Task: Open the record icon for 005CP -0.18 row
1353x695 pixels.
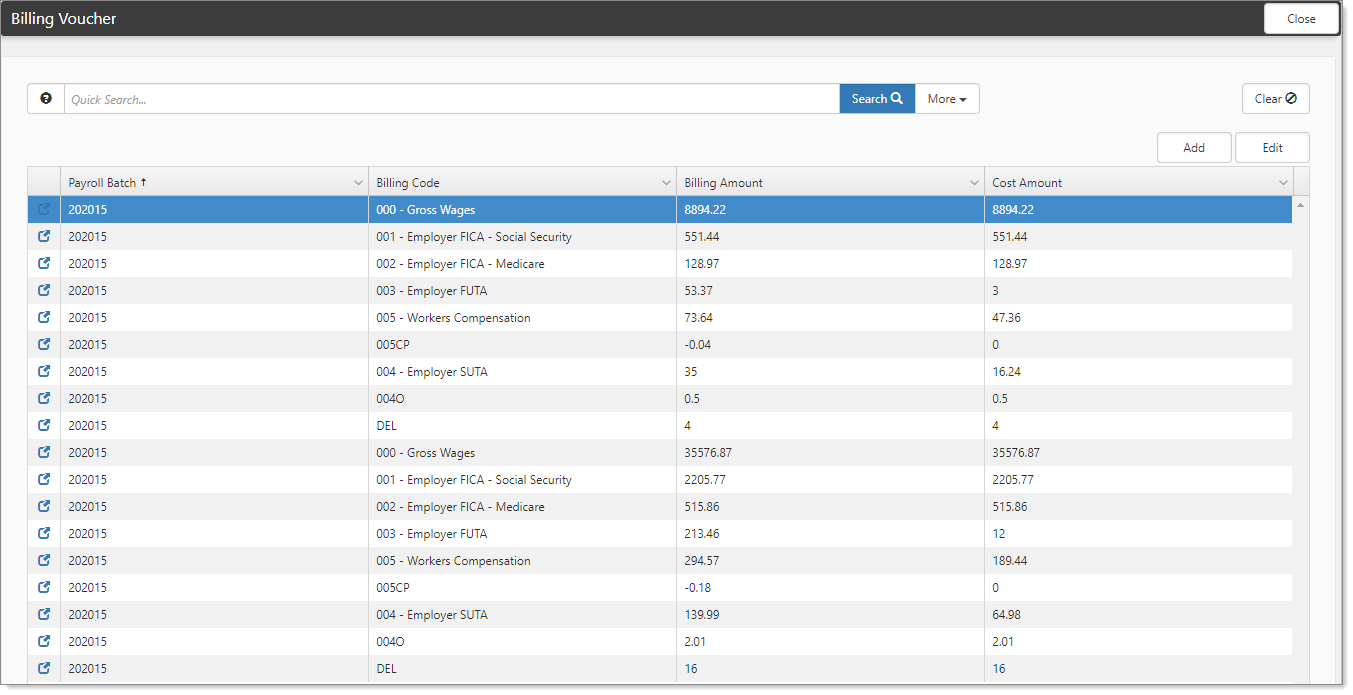Action: tap(44, 588)
